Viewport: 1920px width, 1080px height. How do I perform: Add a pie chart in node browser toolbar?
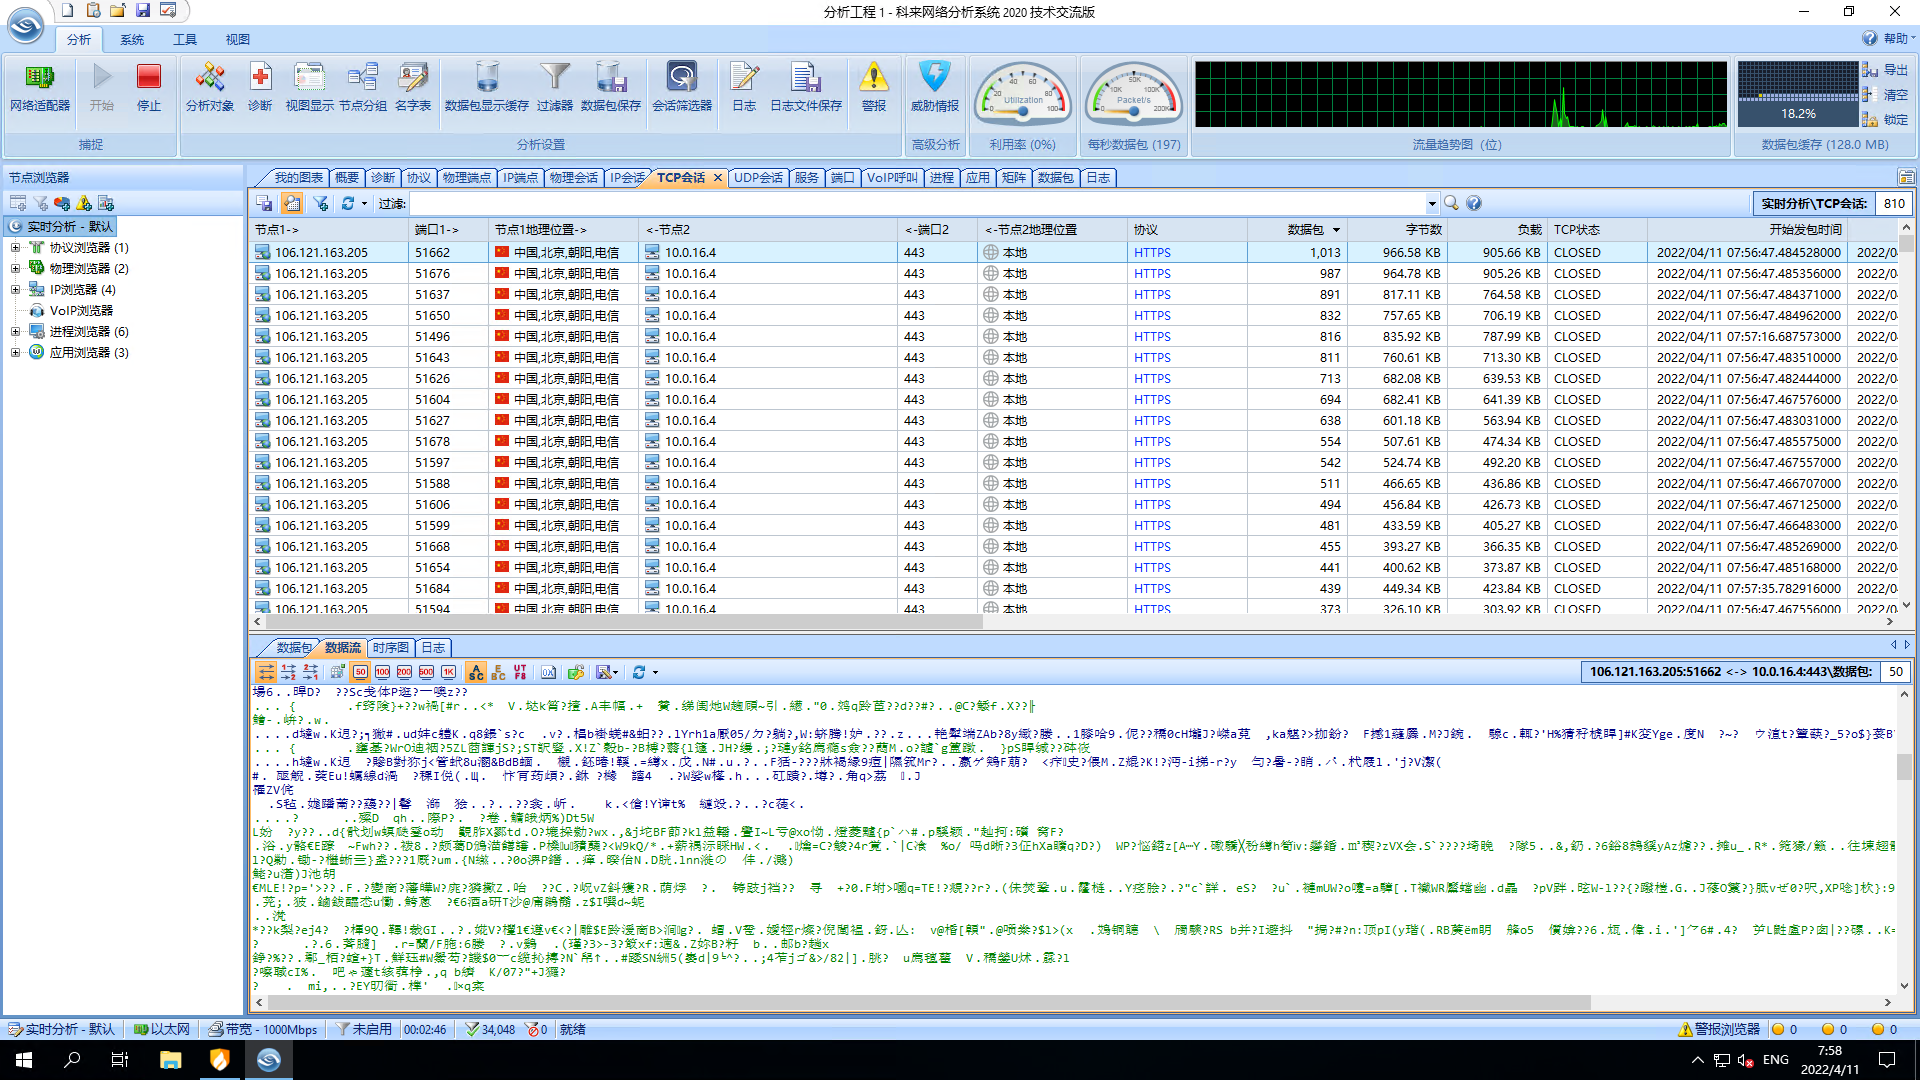[62, 203]
